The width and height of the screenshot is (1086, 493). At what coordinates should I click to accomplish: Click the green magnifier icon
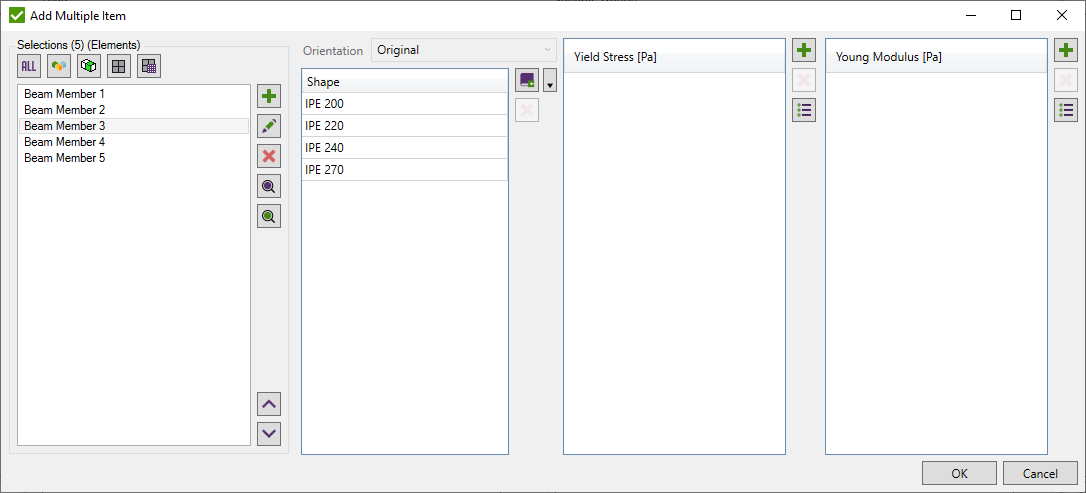pyautogui.click(x=269, y=216)
